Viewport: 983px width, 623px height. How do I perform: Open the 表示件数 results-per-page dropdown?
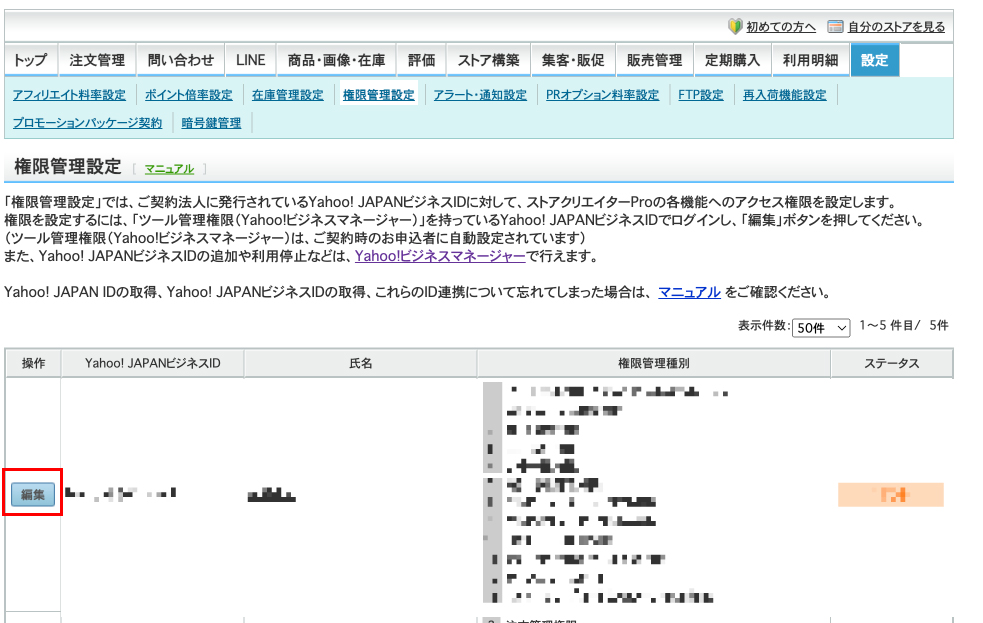pos(820,328)
